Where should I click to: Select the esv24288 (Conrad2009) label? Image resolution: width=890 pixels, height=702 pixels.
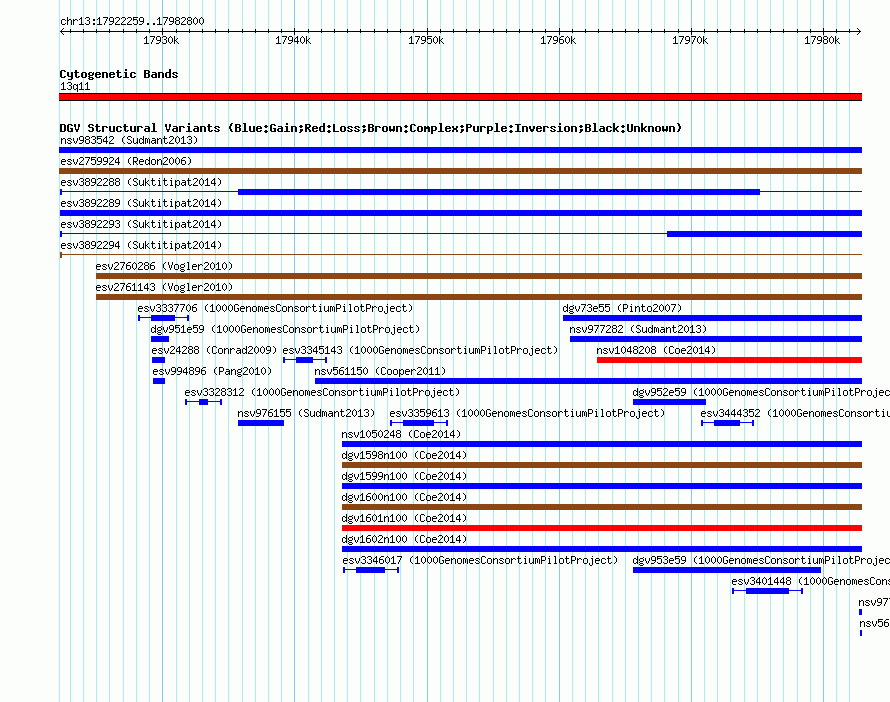(x=214, y=350)
